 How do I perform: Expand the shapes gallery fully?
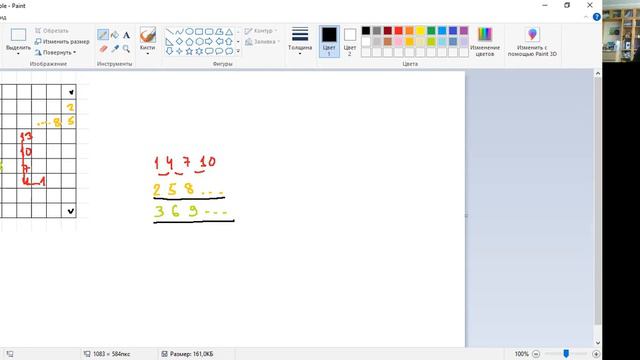238,51
